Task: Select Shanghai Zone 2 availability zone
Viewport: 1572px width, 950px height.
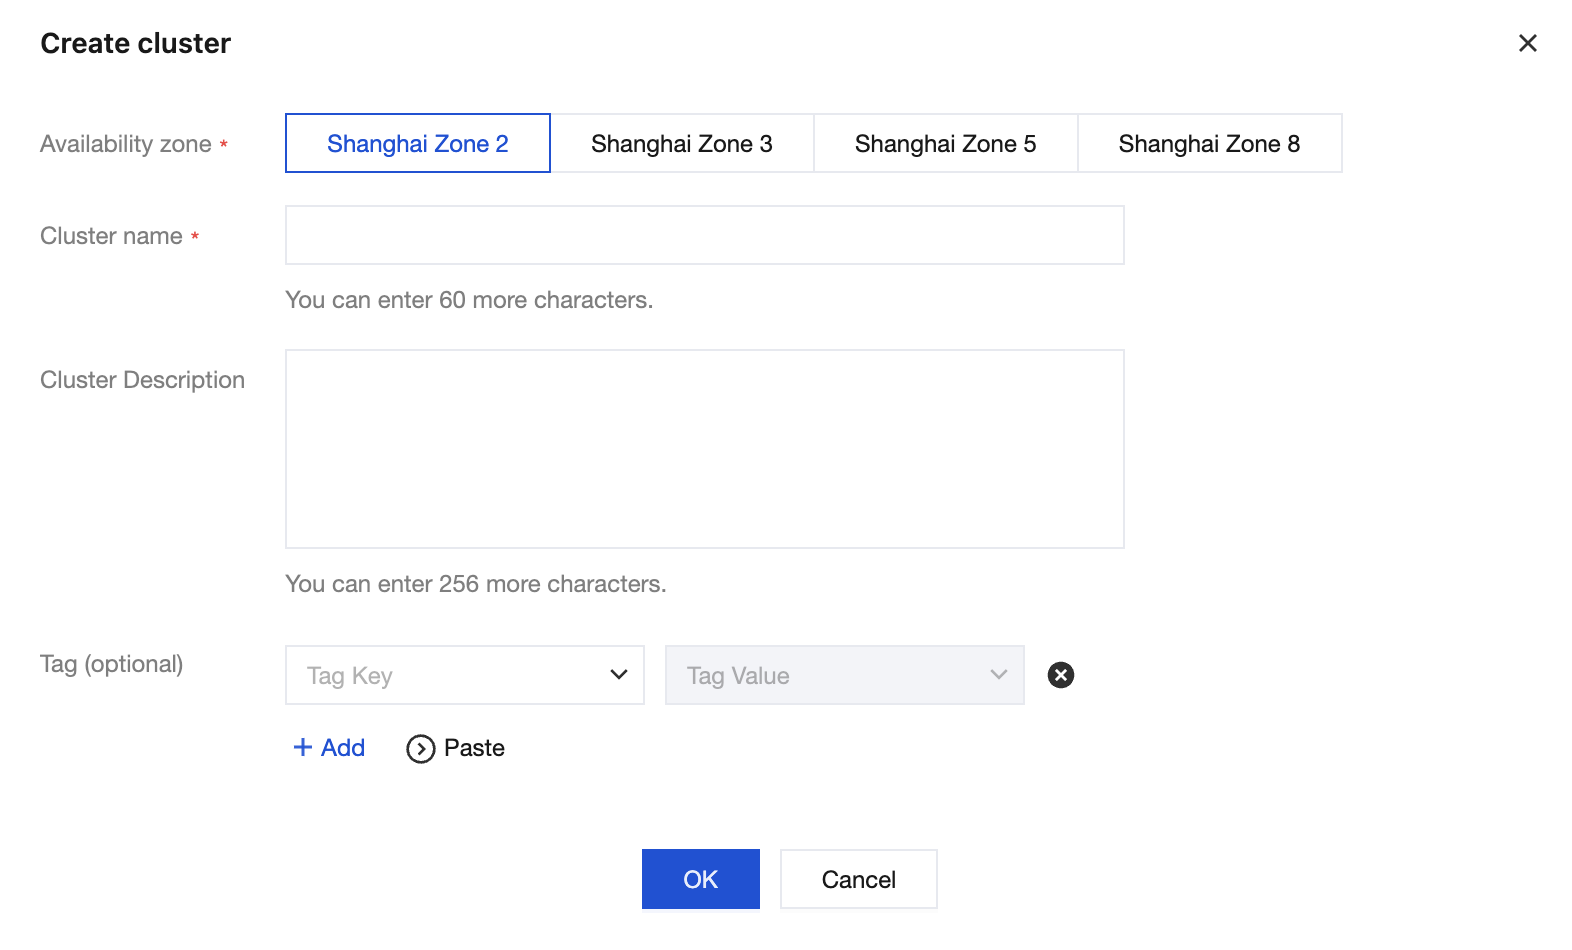Action: pos(417,143)
